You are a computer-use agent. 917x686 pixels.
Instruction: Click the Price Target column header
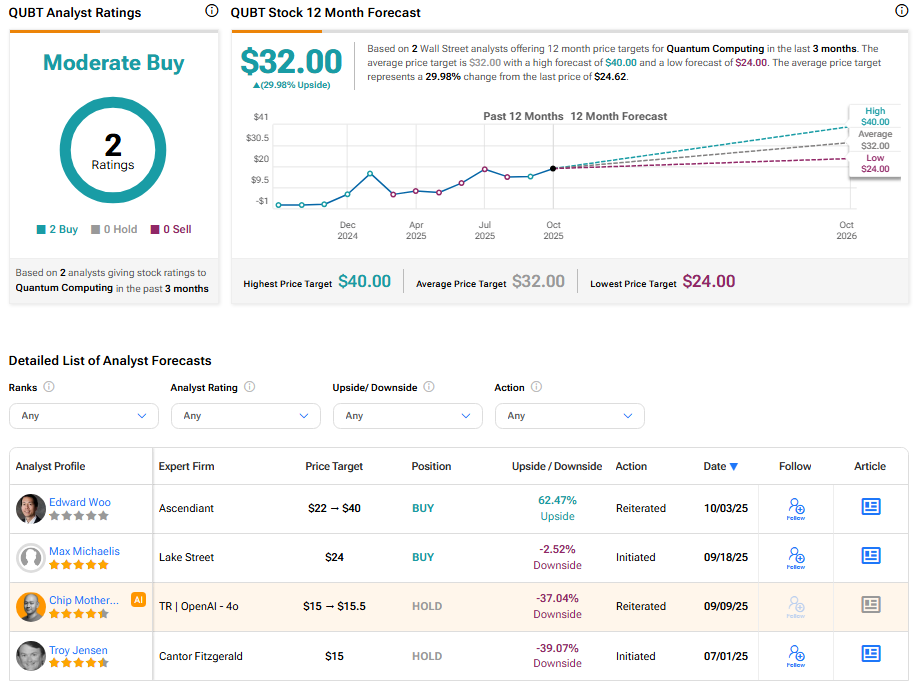(334, 466)
